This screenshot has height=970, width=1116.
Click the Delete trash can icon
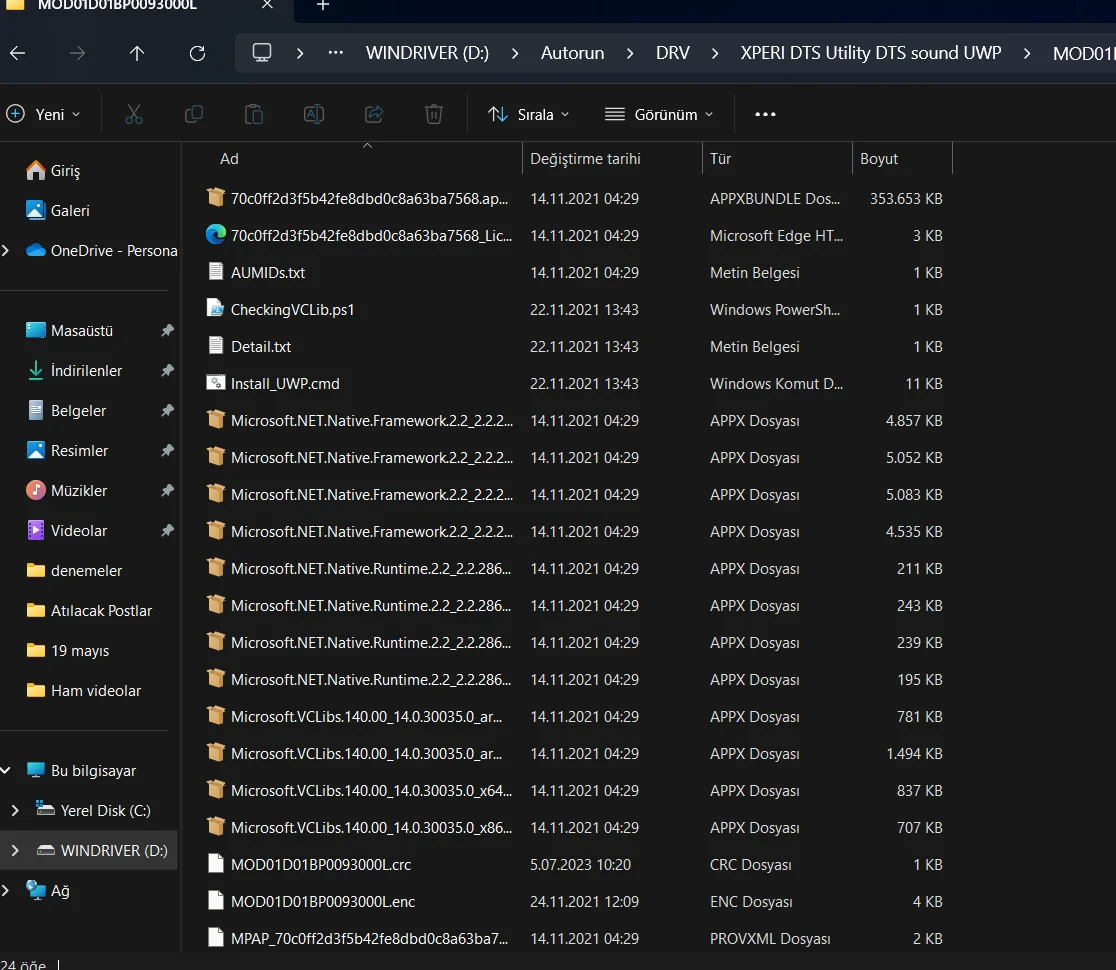pyautogui.click(x=433, y=114)
